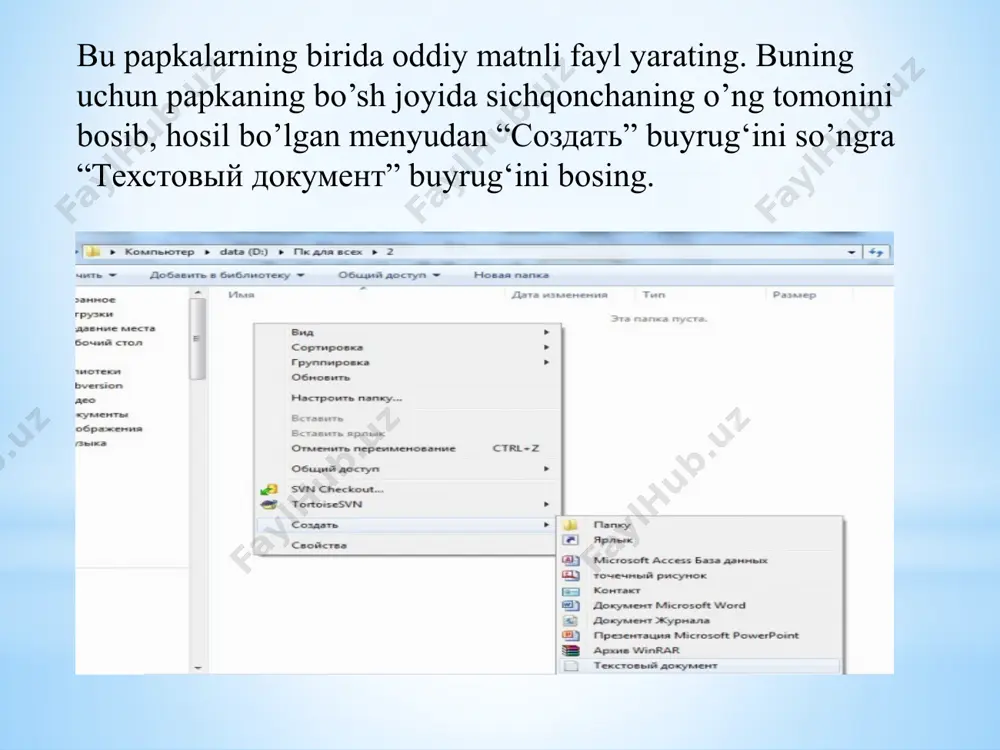The width and height of the screenshot is (1000, 750).
Task: Open Добавить в библиотеку dropdown
Action: click(227, 275)
